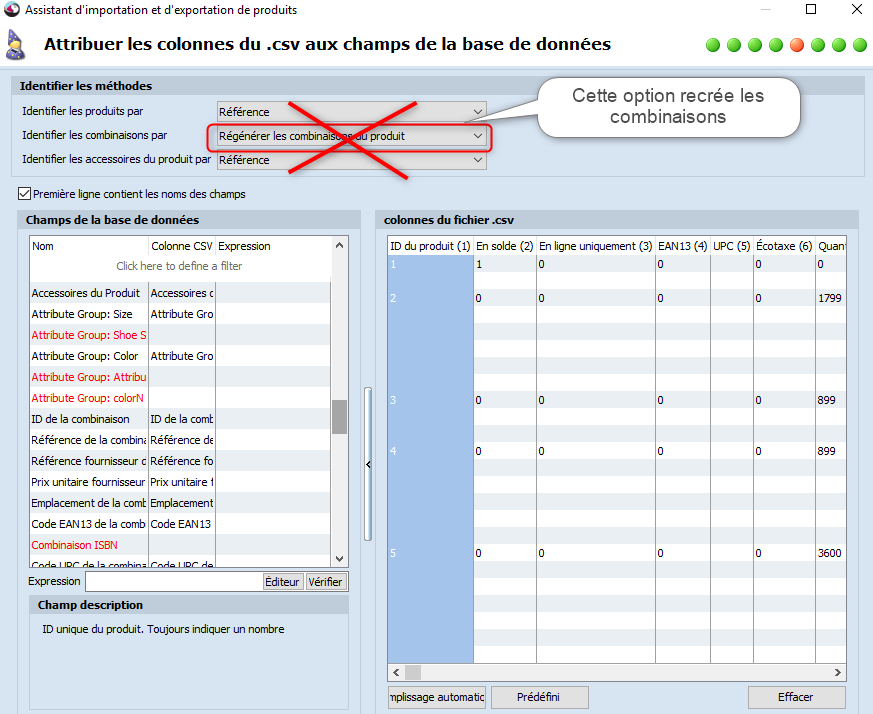Select the 'Emplacement de la comb' field row
The height and width of the screenshot is (714, 873).
pyautogui.click(x=180, y=503)
